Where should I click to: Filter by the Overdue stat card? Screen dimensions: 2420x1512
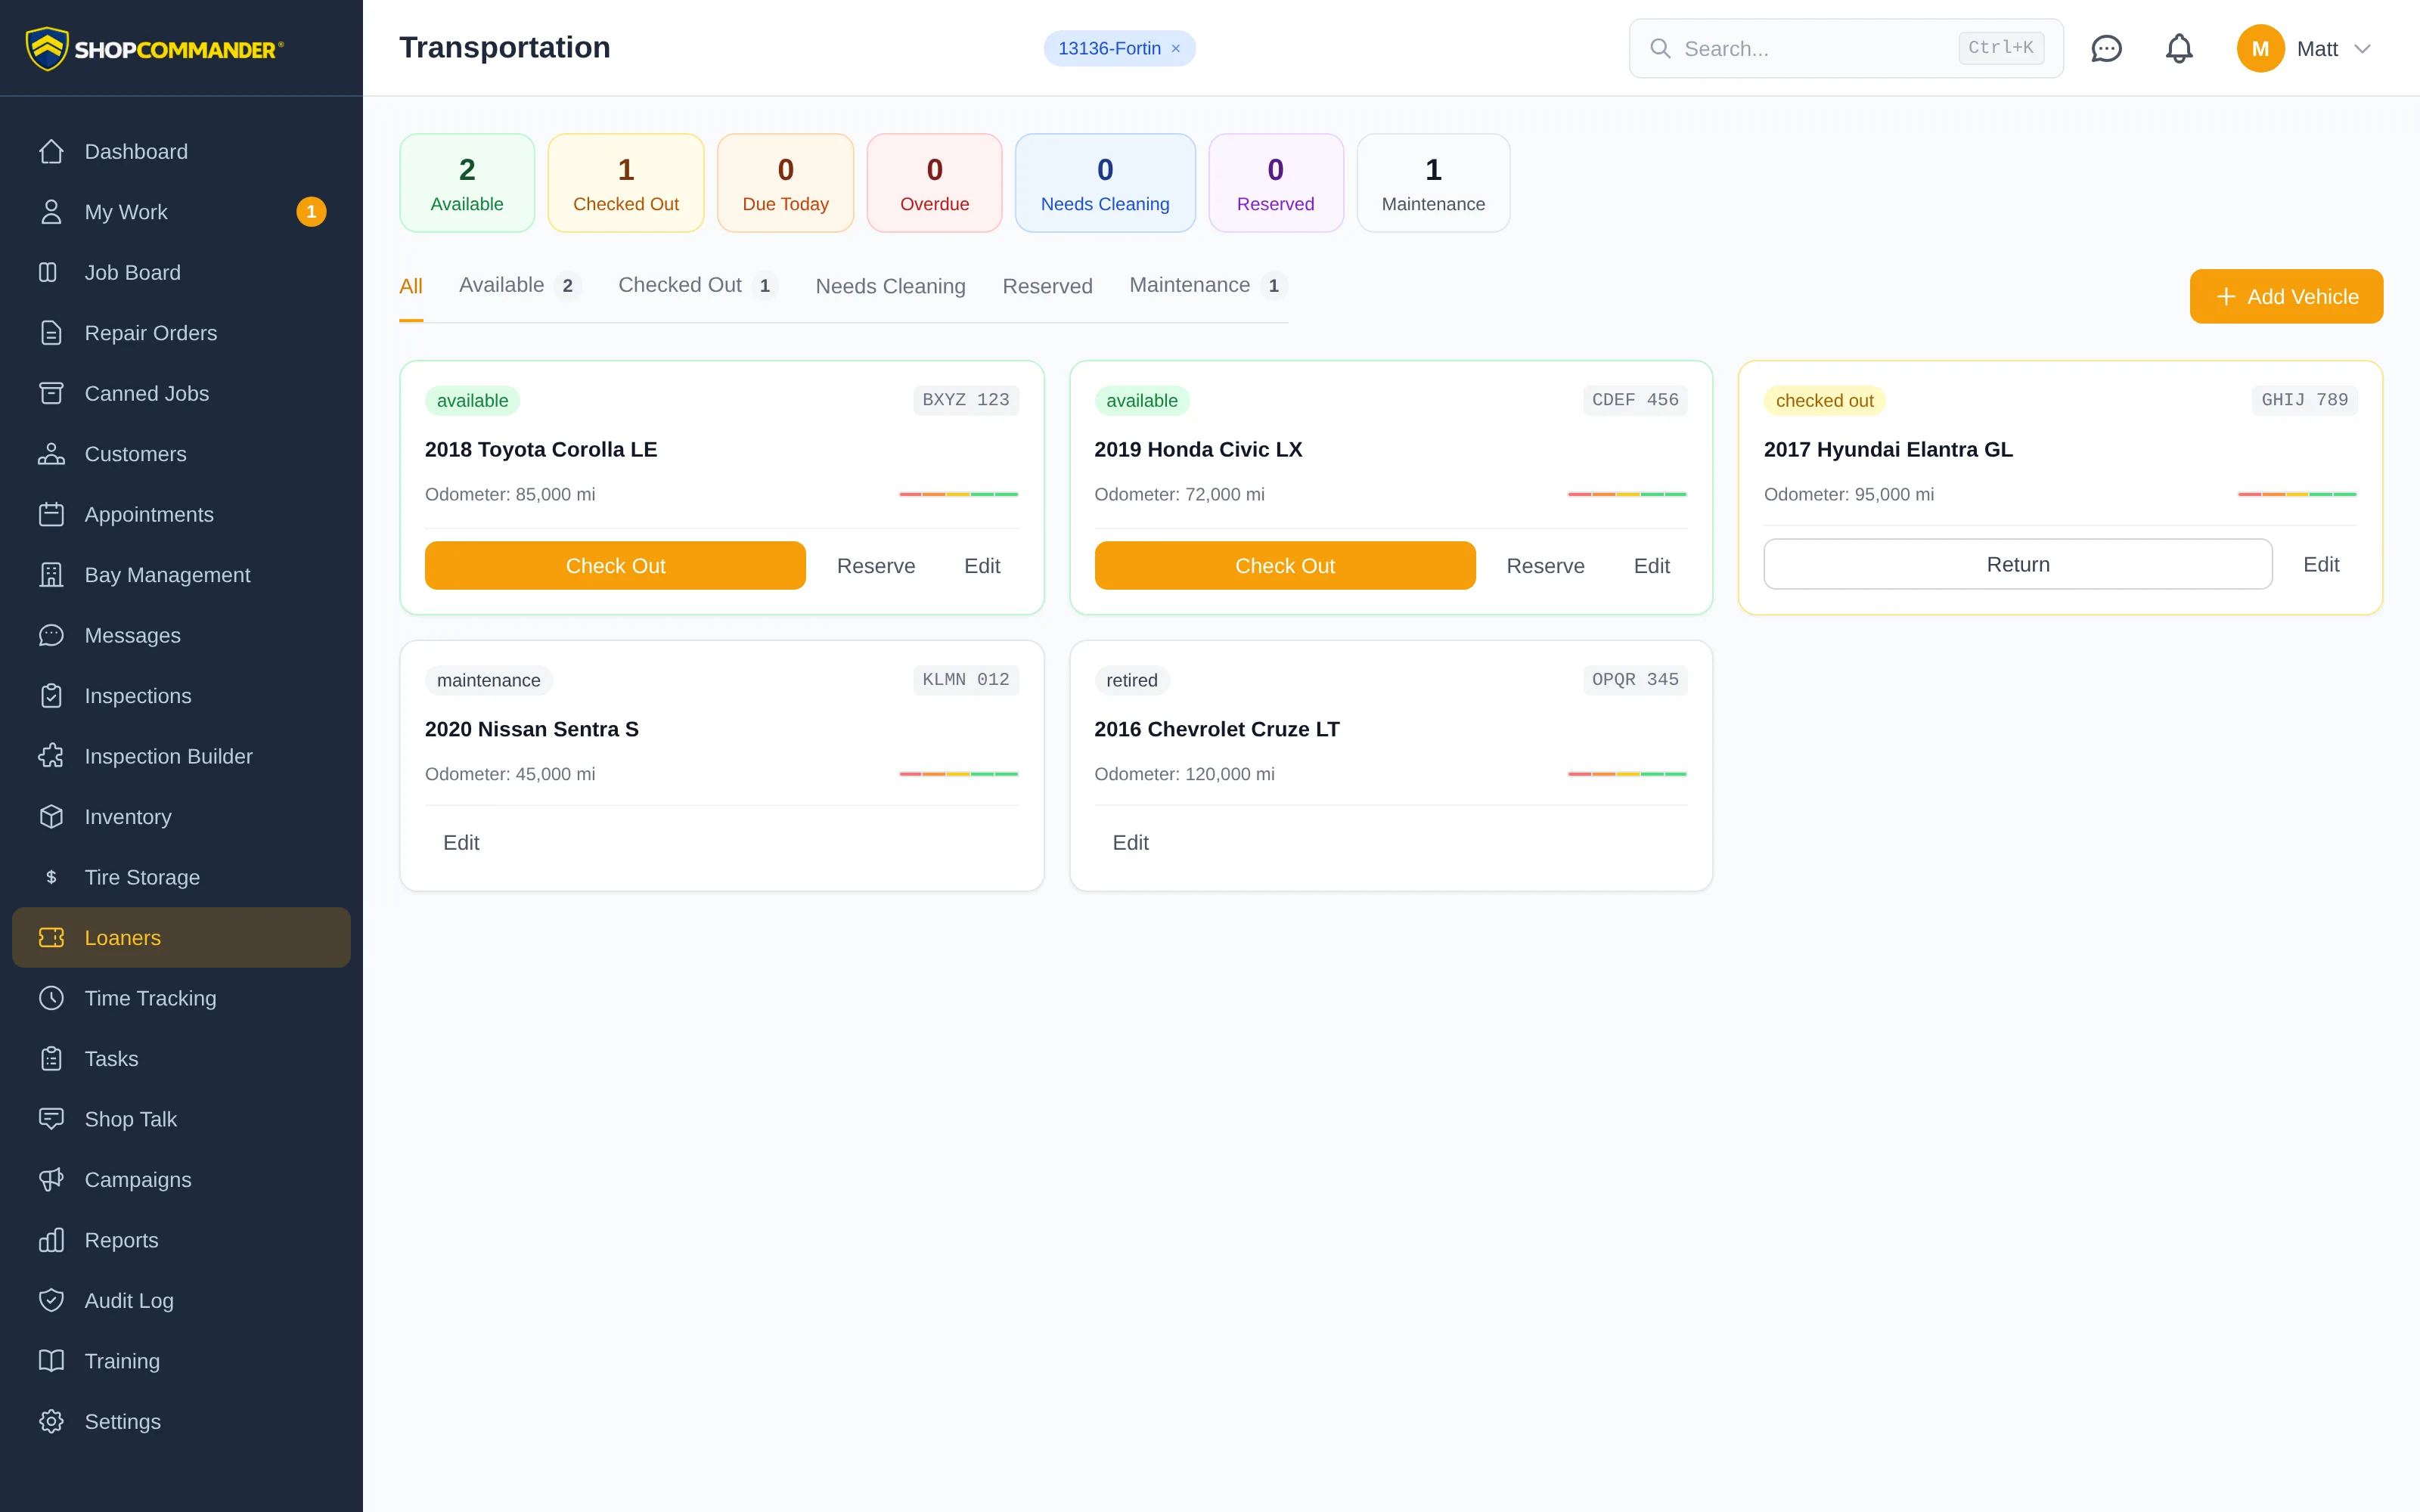tap(934, 183)
